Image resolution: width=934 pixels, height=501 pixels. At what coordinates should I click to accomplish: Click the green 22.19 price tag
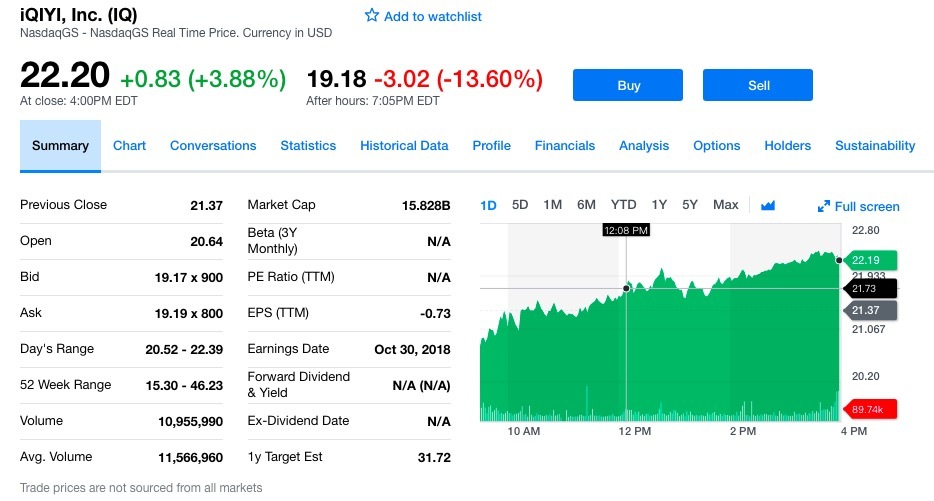click(870, 260)
